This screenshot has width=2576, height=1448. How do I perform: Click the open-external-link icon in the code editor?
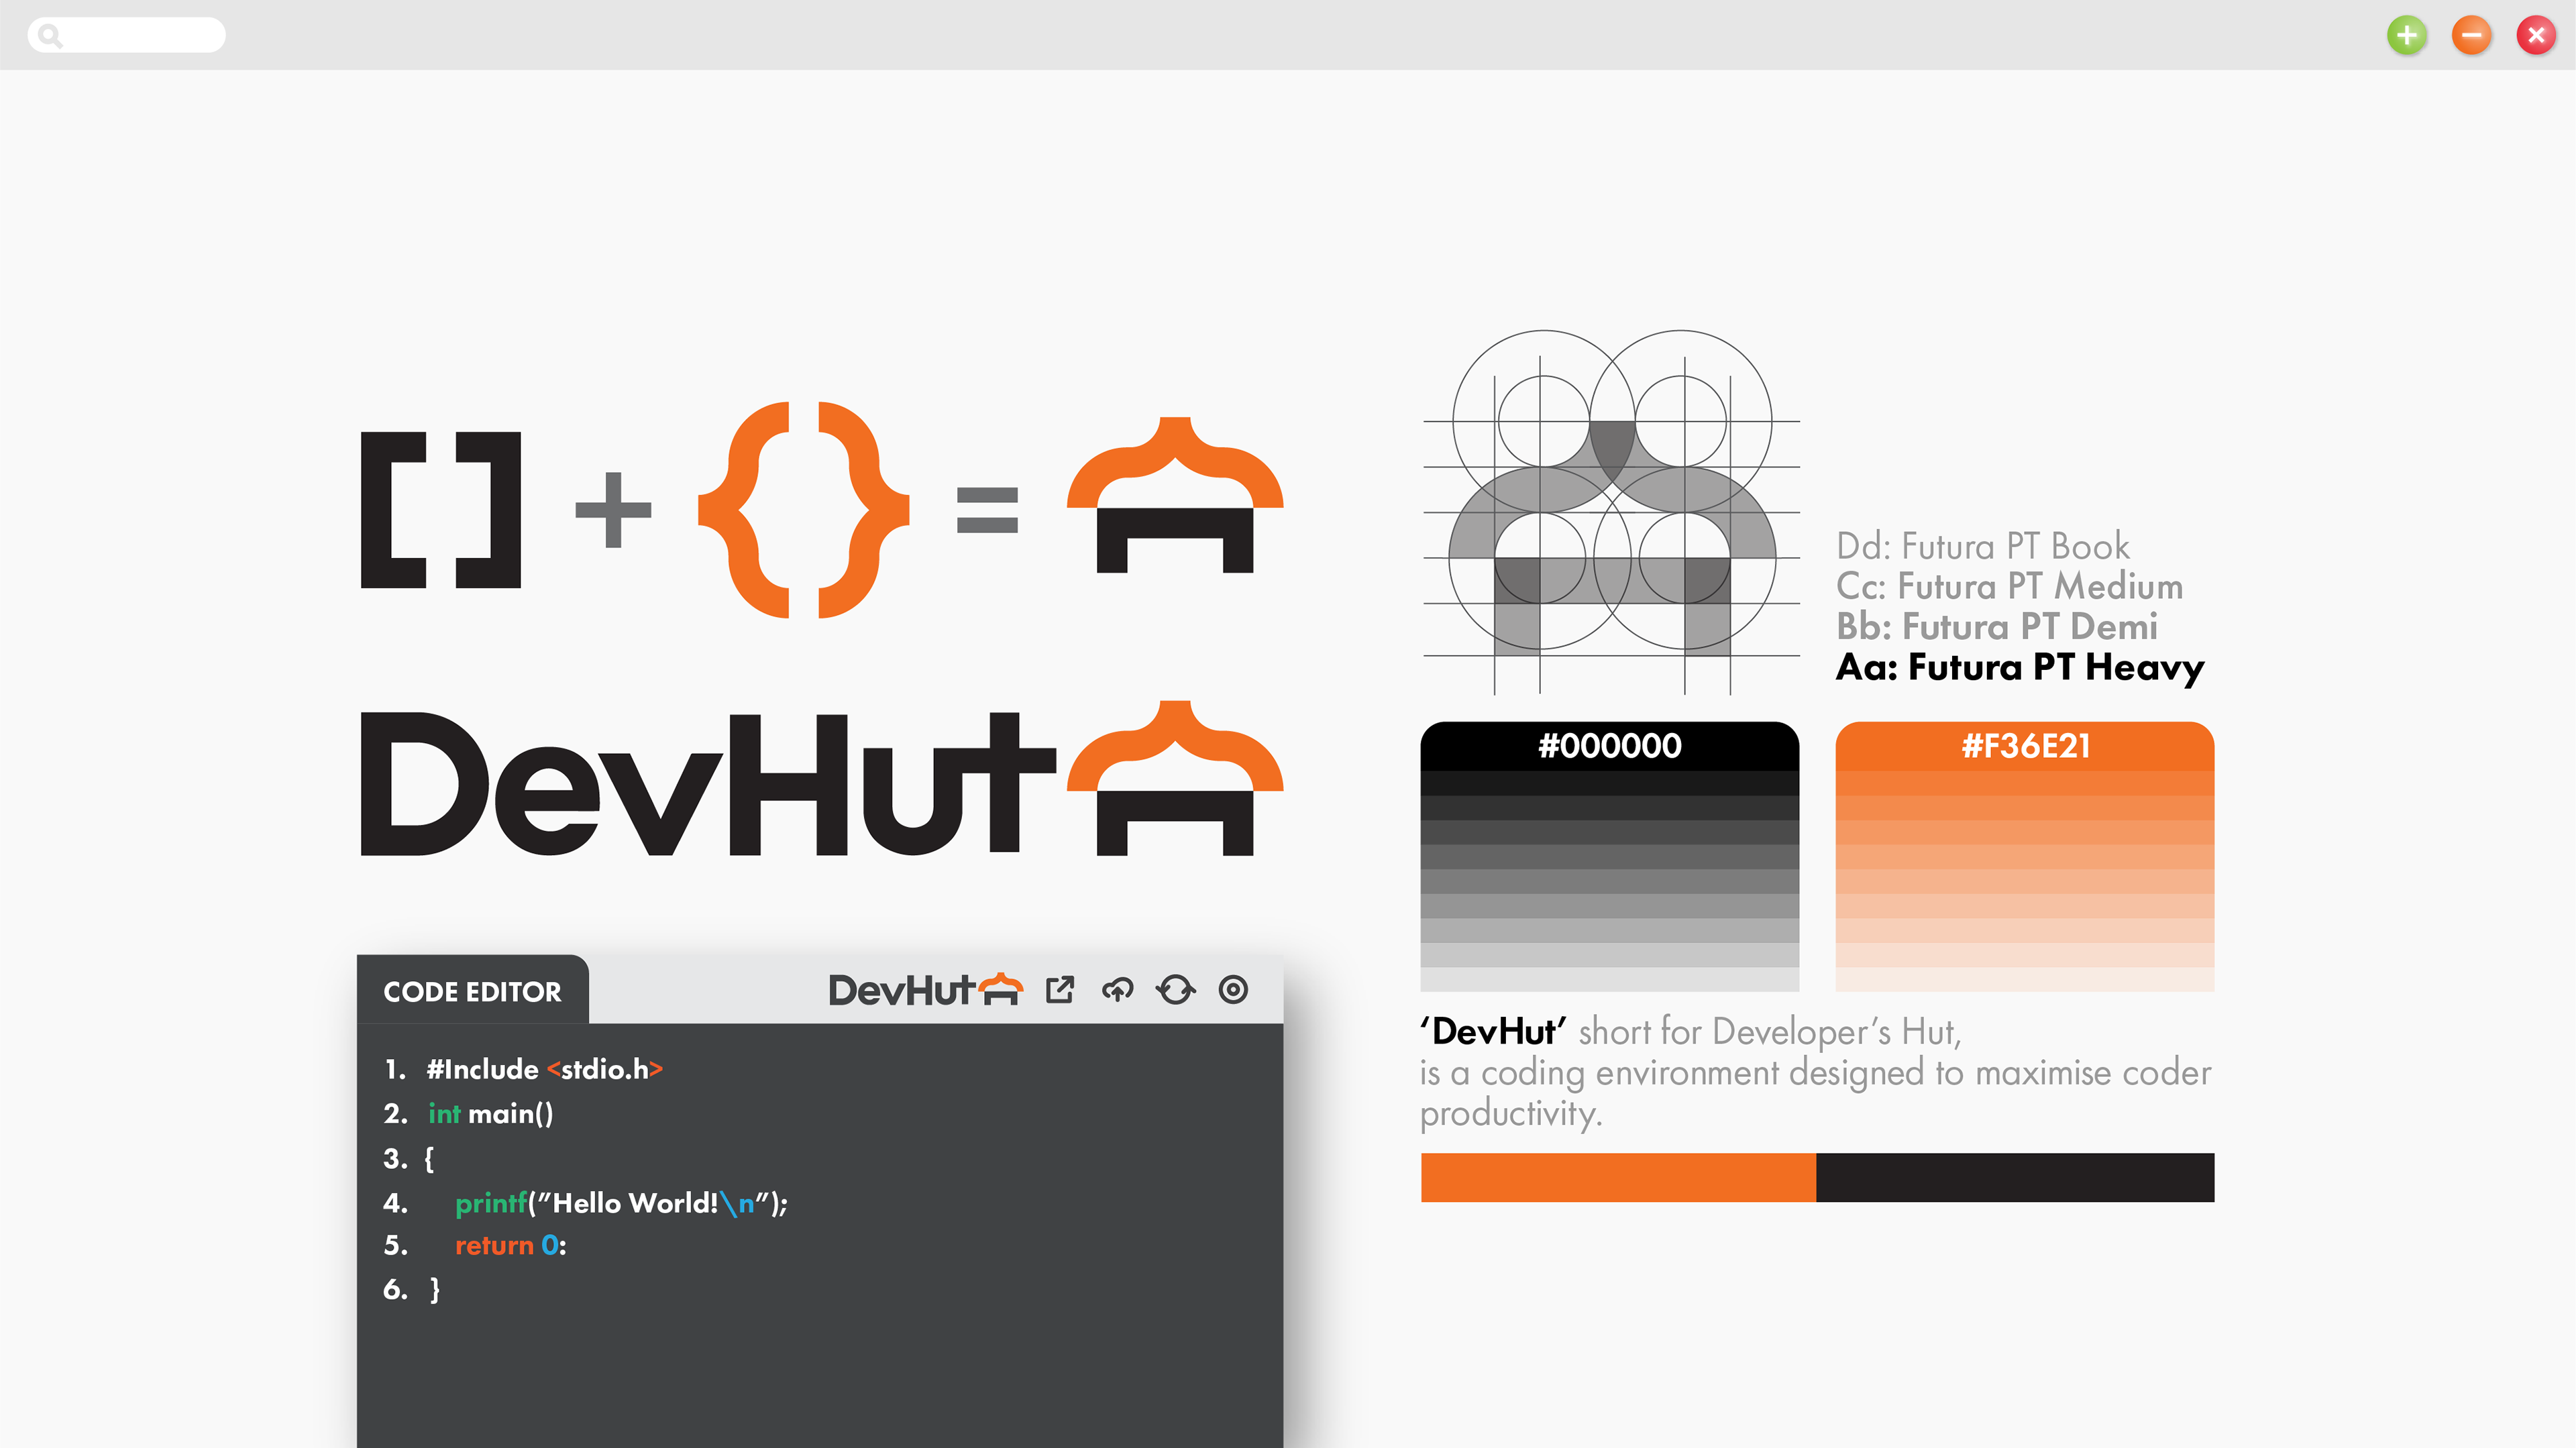[1060, 990]
